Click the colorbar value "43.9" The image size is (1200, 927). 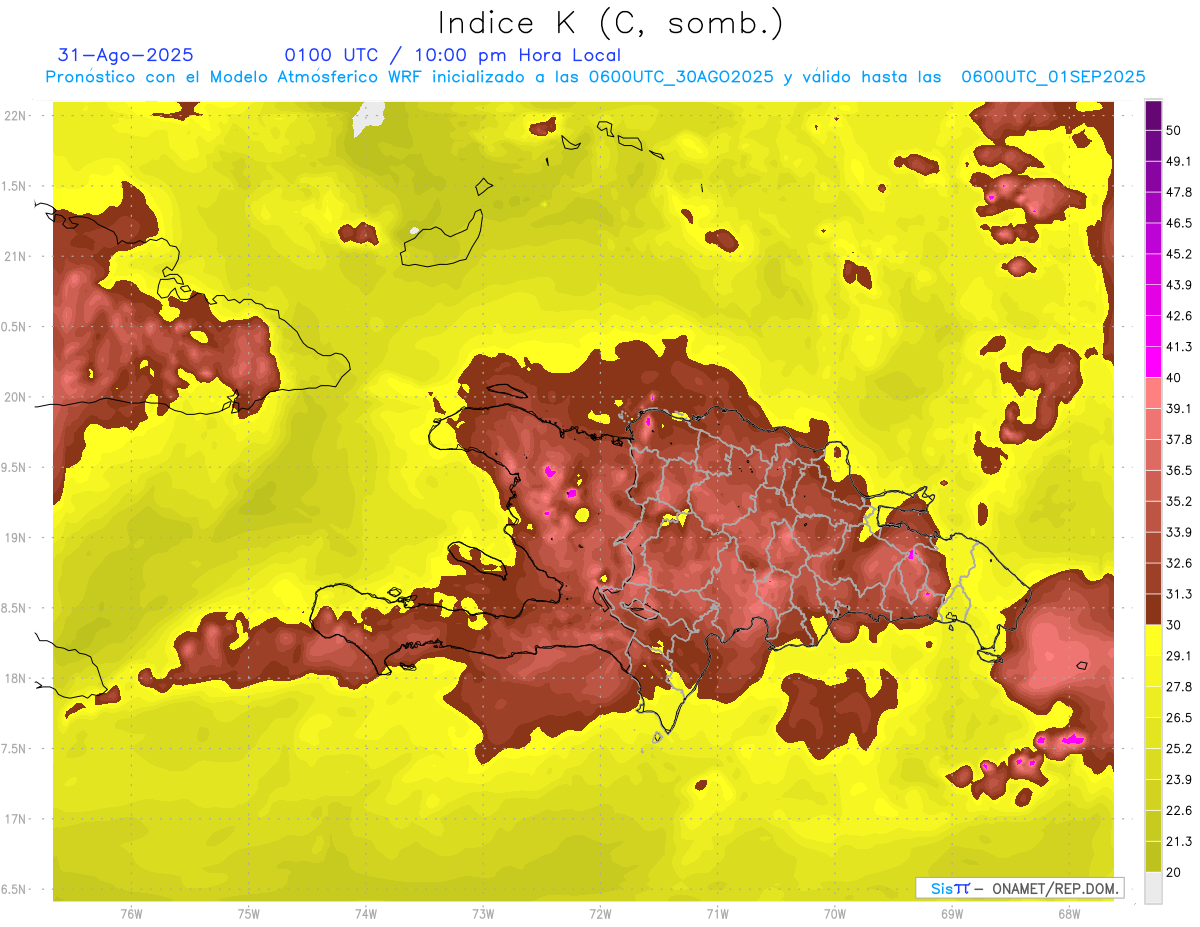(1178, 285)
